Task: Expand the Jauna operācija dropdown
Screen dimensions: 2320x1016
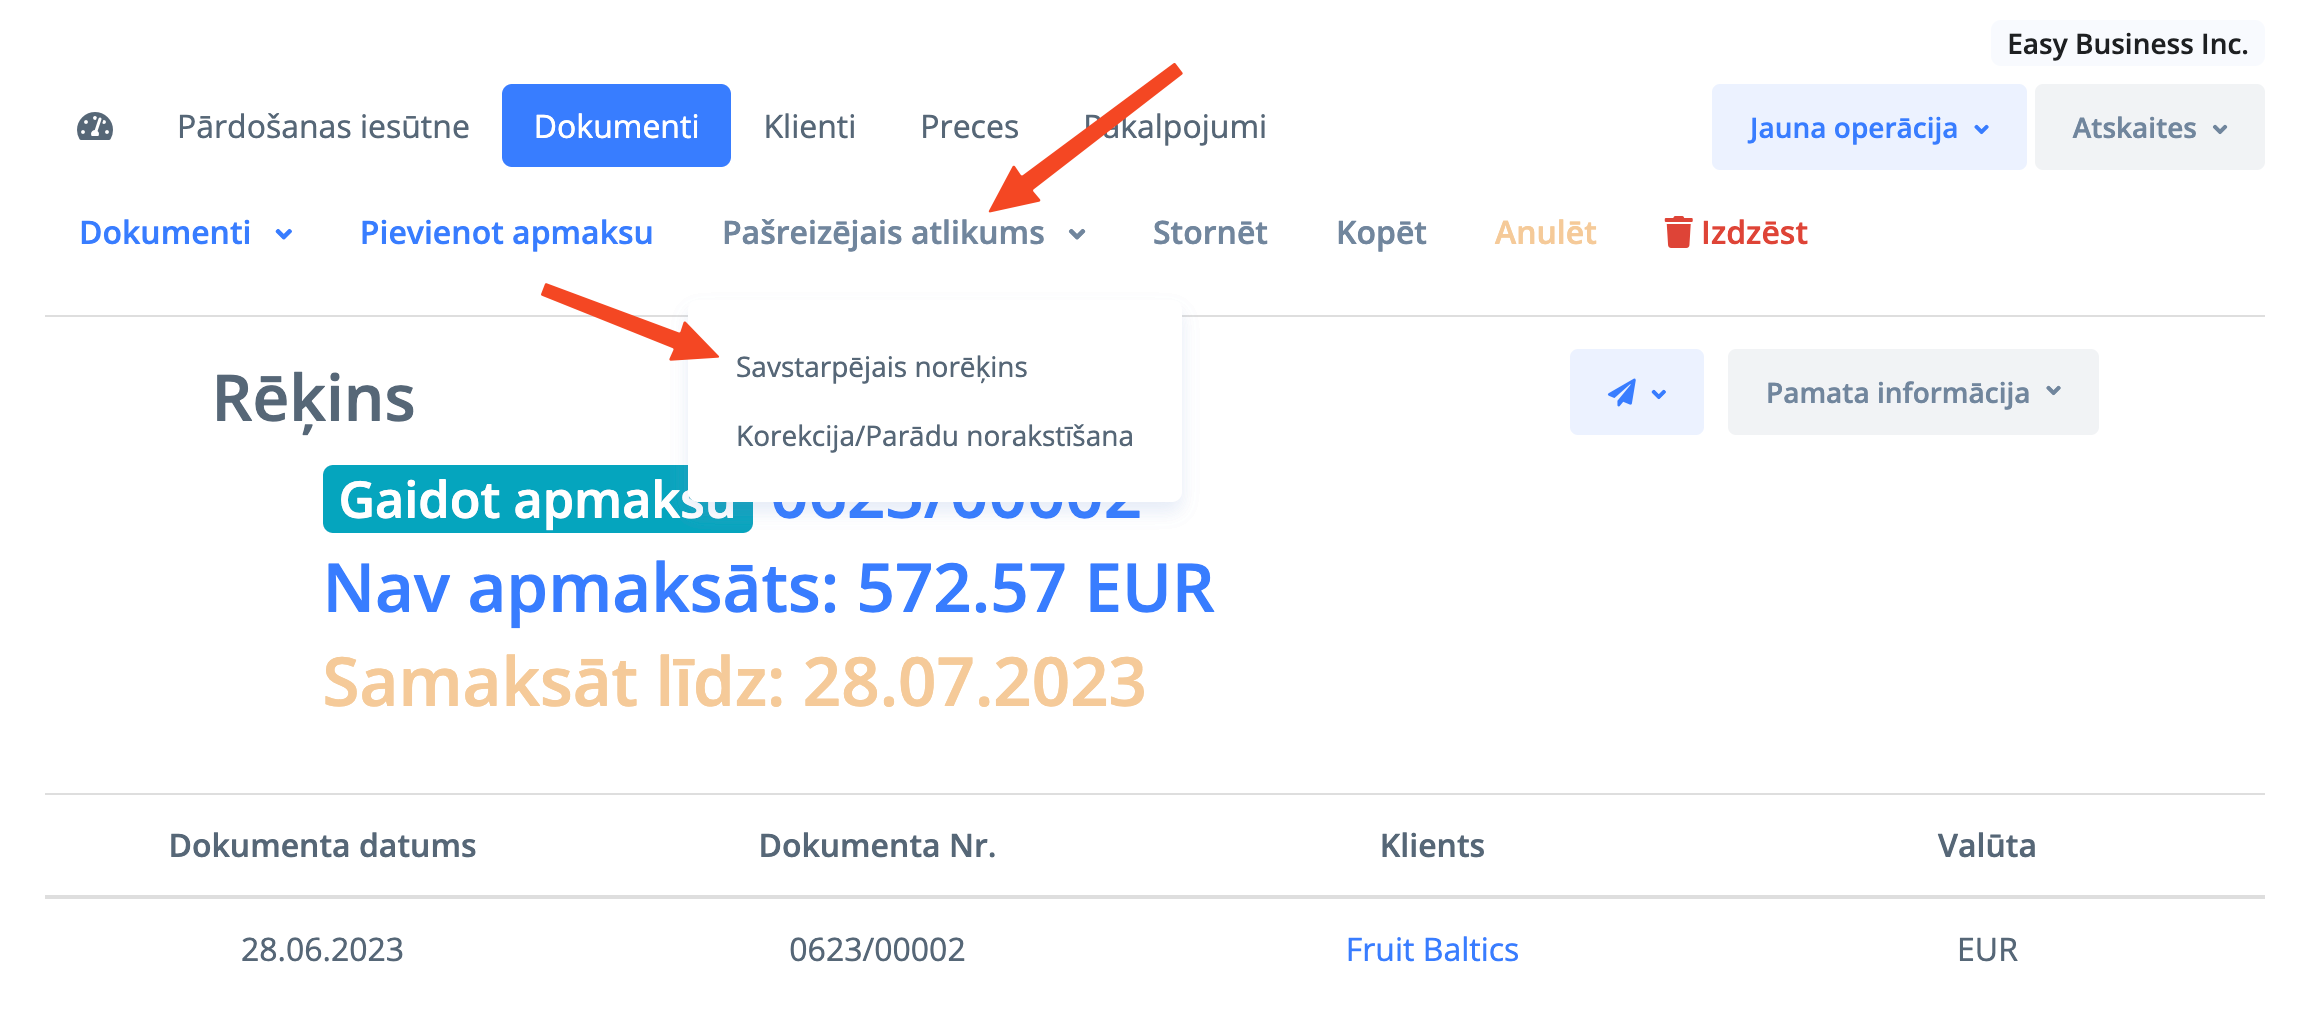Action: point(1868,128)
